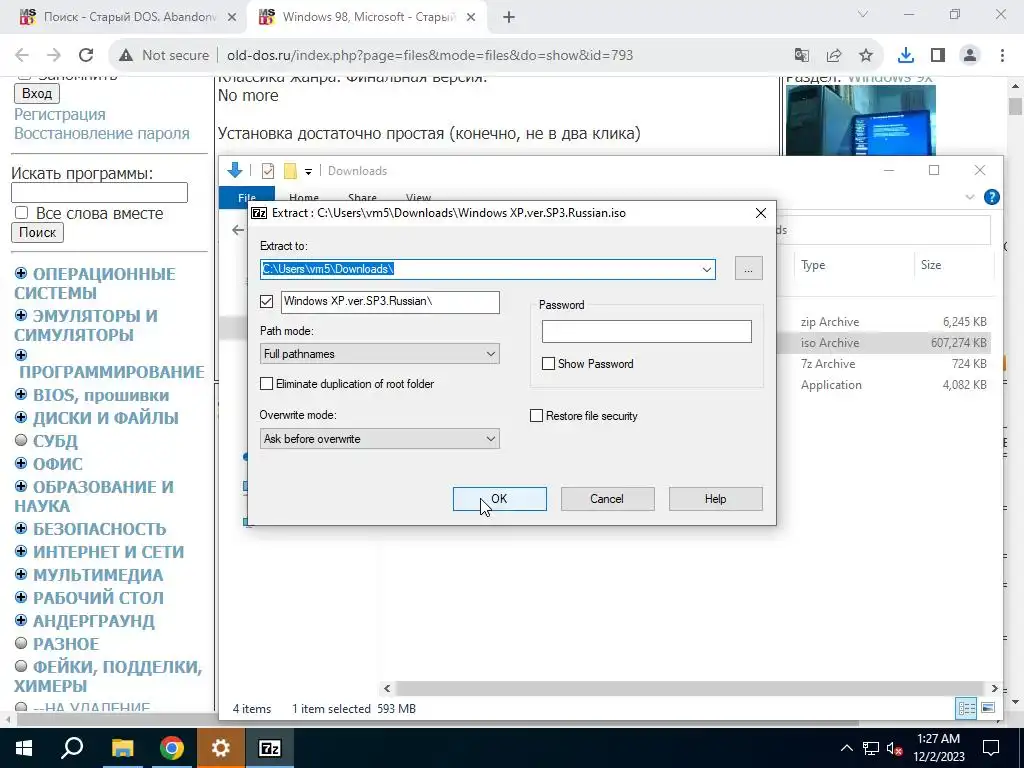Open the Восстановление пароля link
Image resolution: width=1024 pixels, height=768 pixels.
pyautogui.click(x=102, y=133)
